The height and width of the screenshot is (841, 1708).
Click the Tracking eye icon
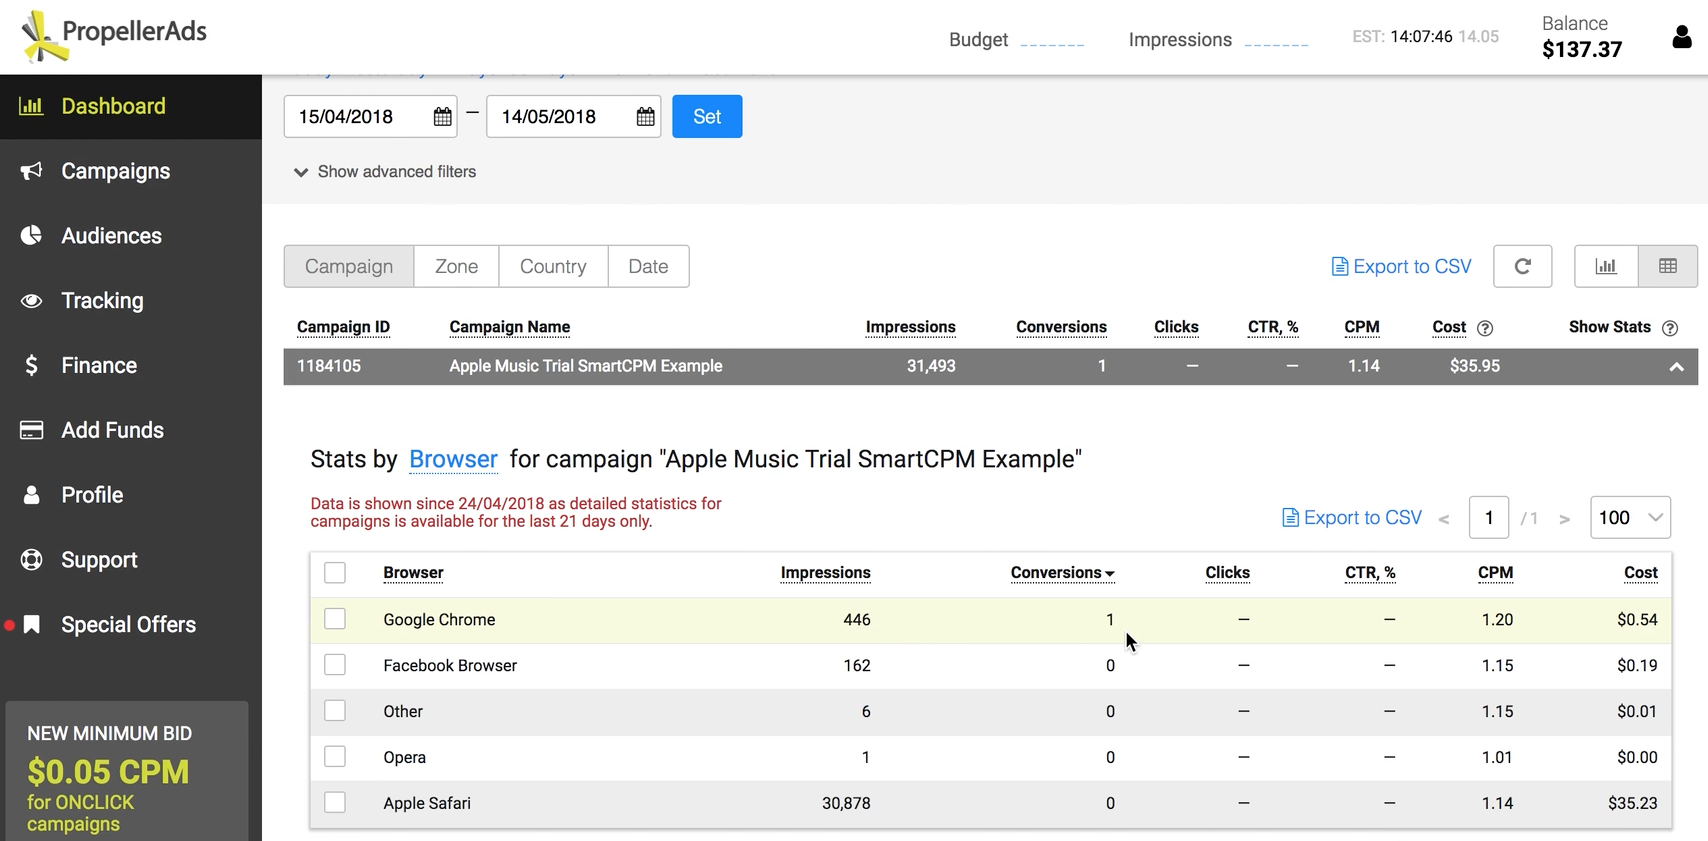click(x=31, y=300)
